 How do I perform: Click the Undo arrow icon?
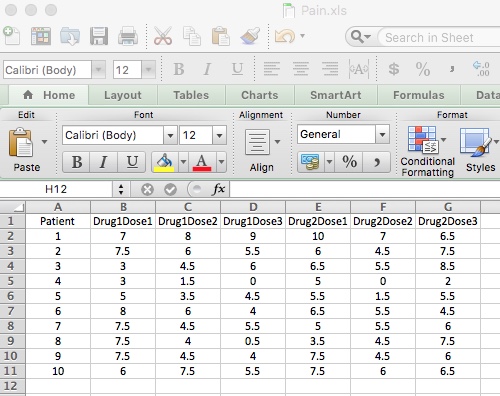pyautogui.click(x=285, y=36)
